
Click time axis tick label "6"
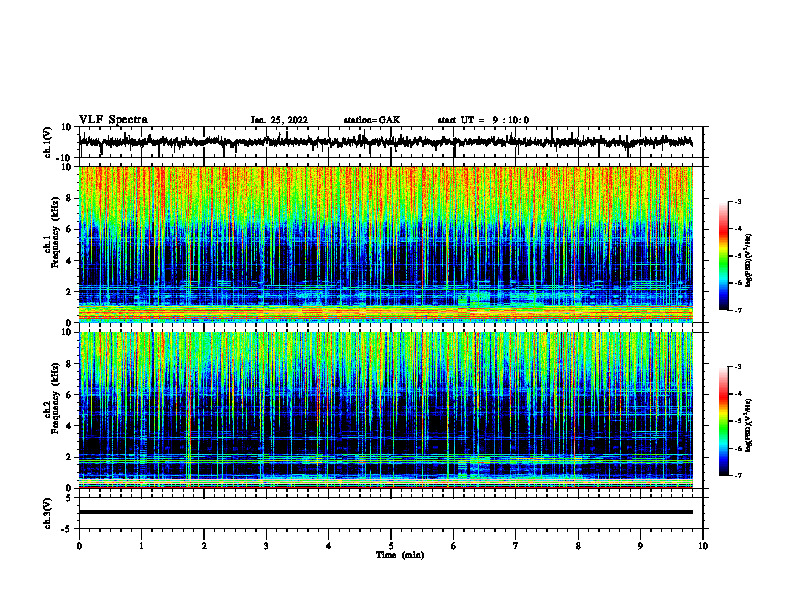pyautogui.click(x=454, y=546)
